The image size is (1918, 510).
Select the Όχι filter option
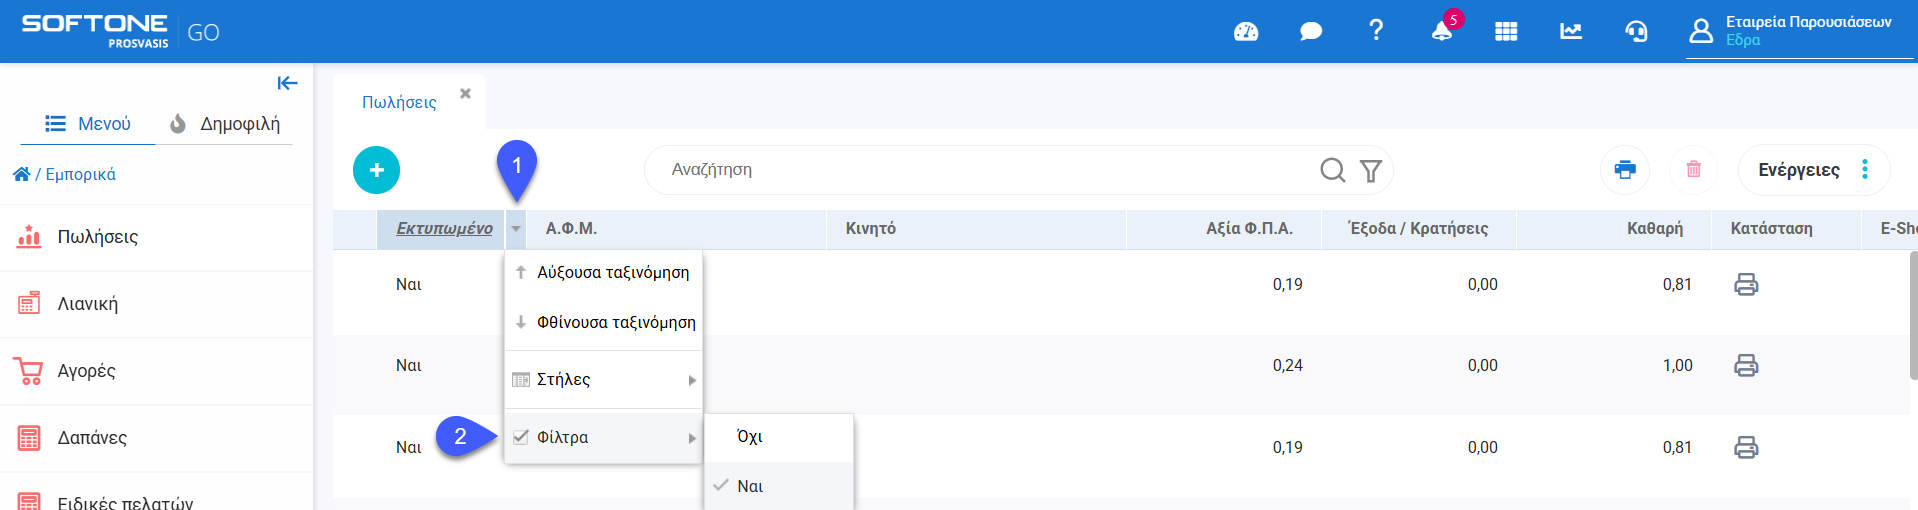[750, 437]
